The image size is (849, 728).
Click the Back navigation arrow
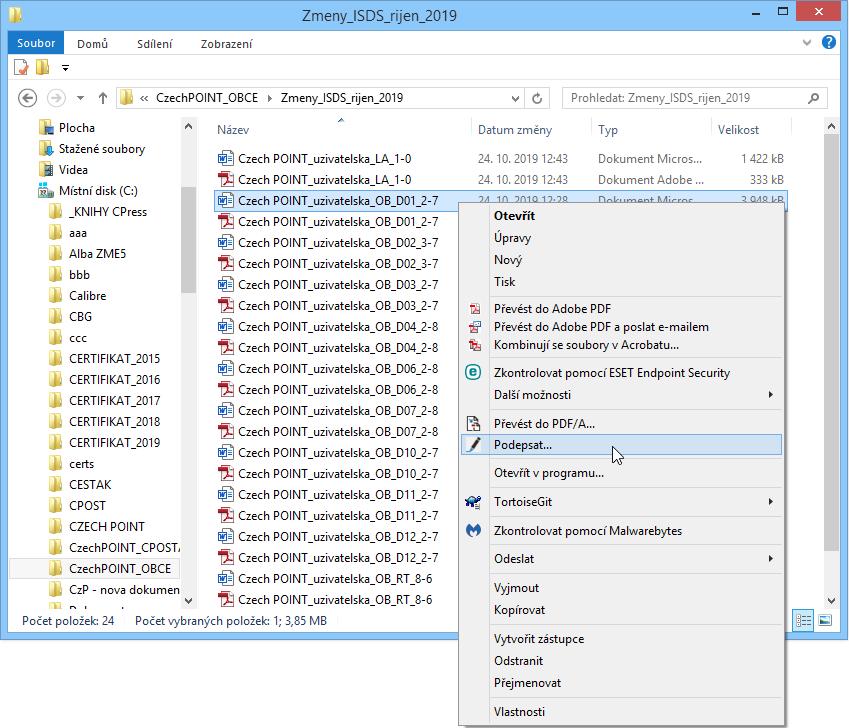point(28,98)
